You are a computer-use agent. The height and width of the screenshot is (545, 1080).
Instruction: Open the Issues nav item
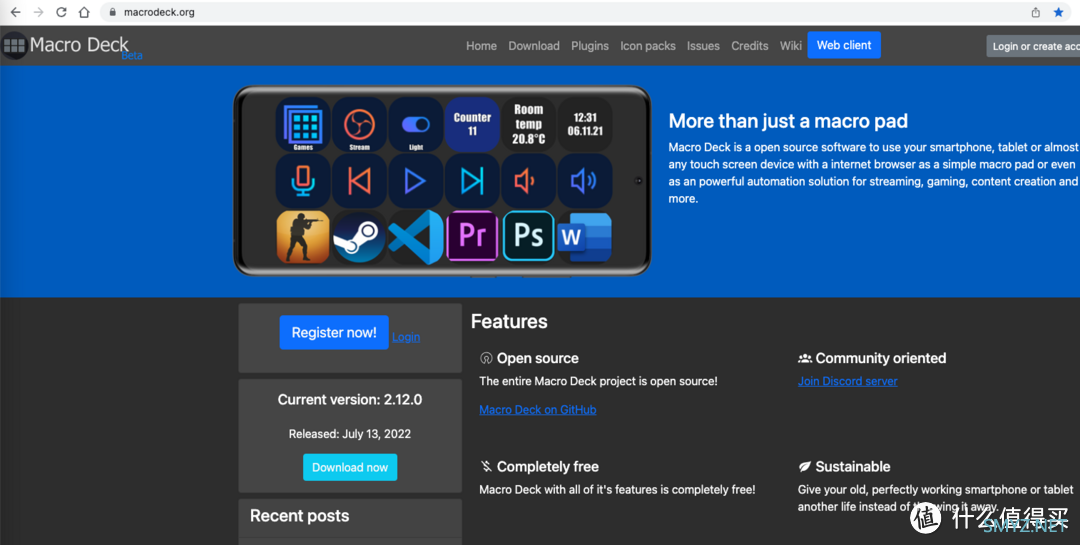coord(703,45)
